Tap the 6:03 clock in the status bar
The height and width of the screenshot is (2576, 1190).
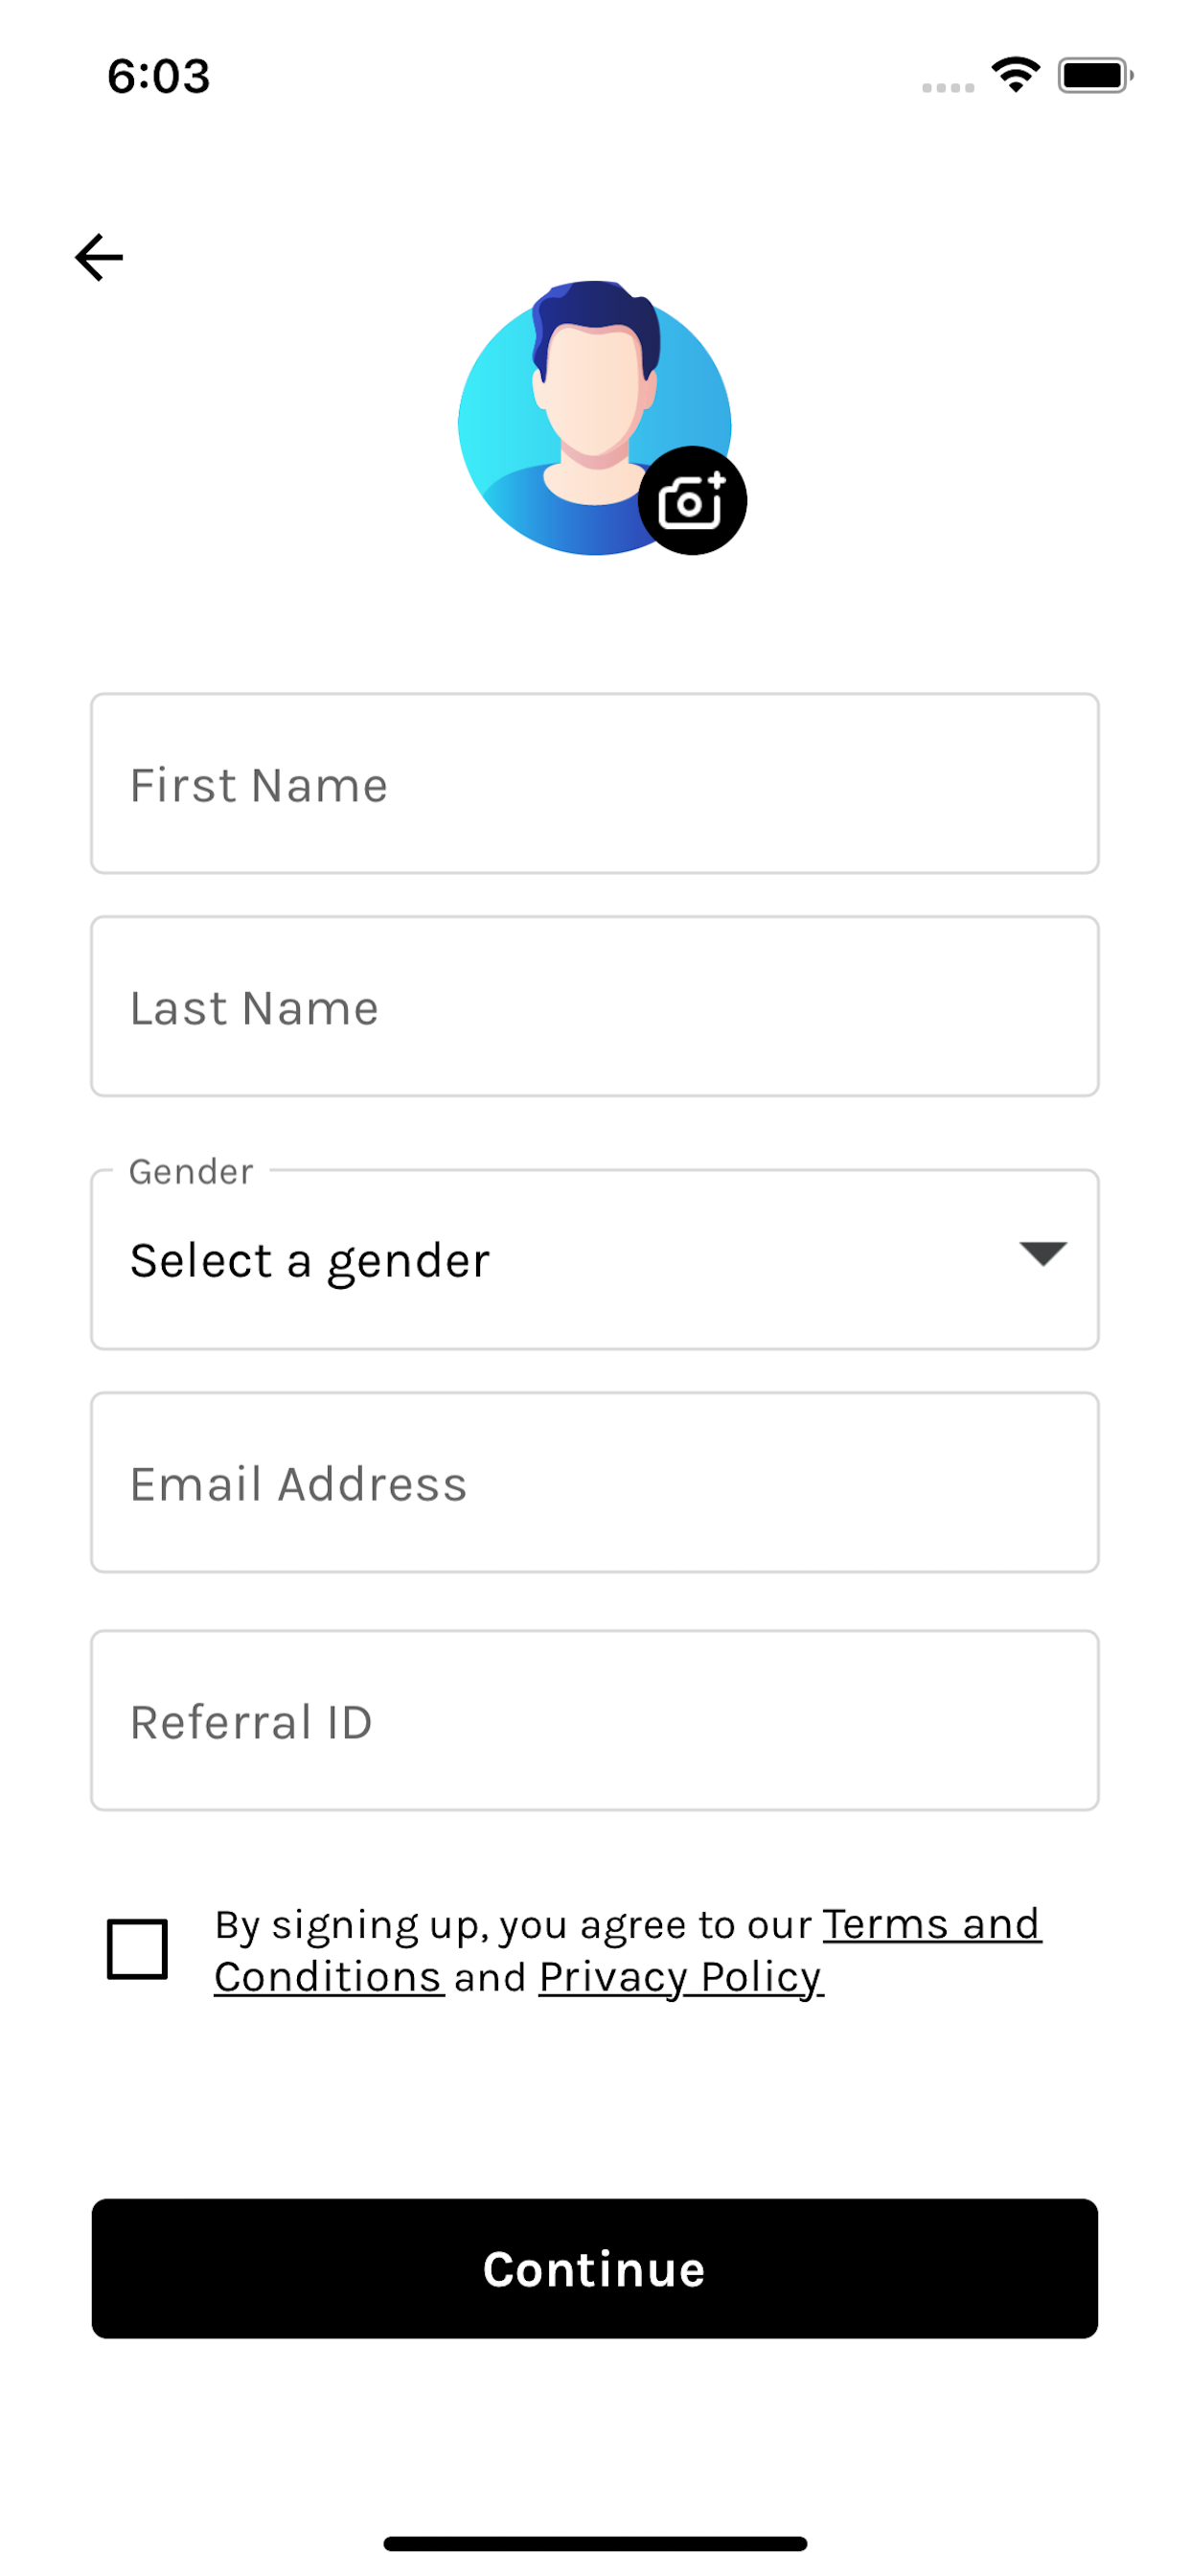[x=159, y=76]
